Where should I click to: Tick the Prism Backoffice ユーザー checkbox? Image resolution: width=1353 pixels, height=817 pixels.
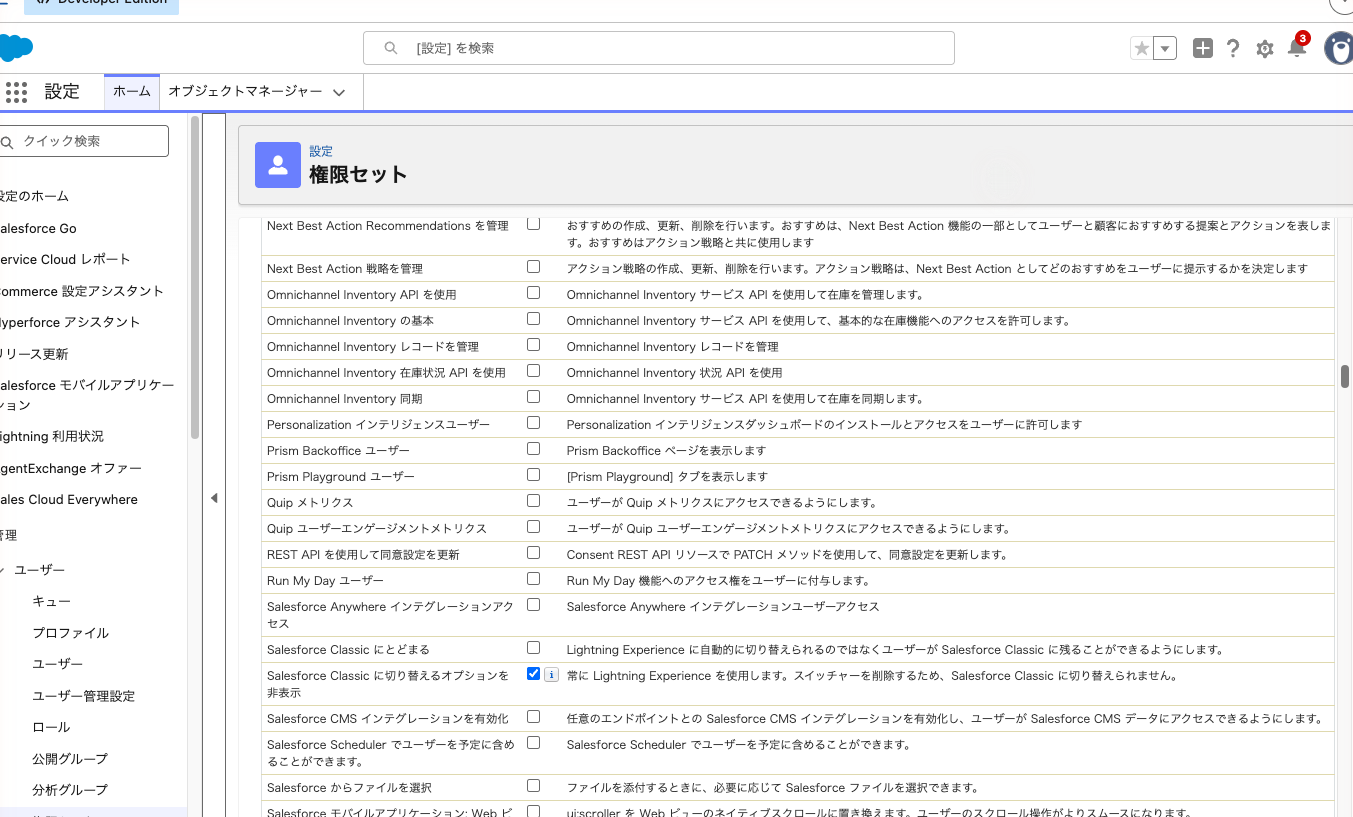coord(533,449)
